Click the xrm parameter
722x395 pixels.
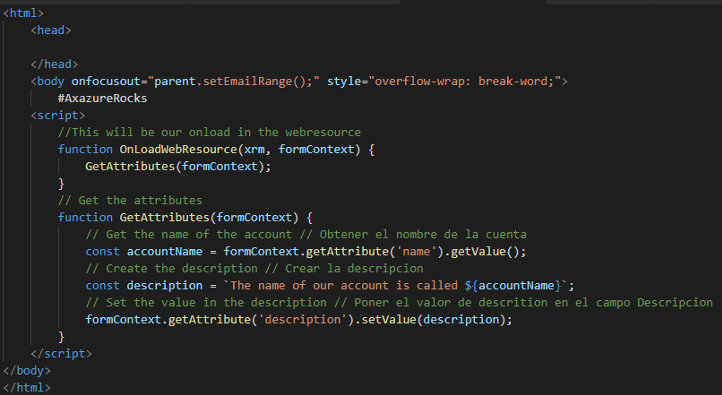254,149
